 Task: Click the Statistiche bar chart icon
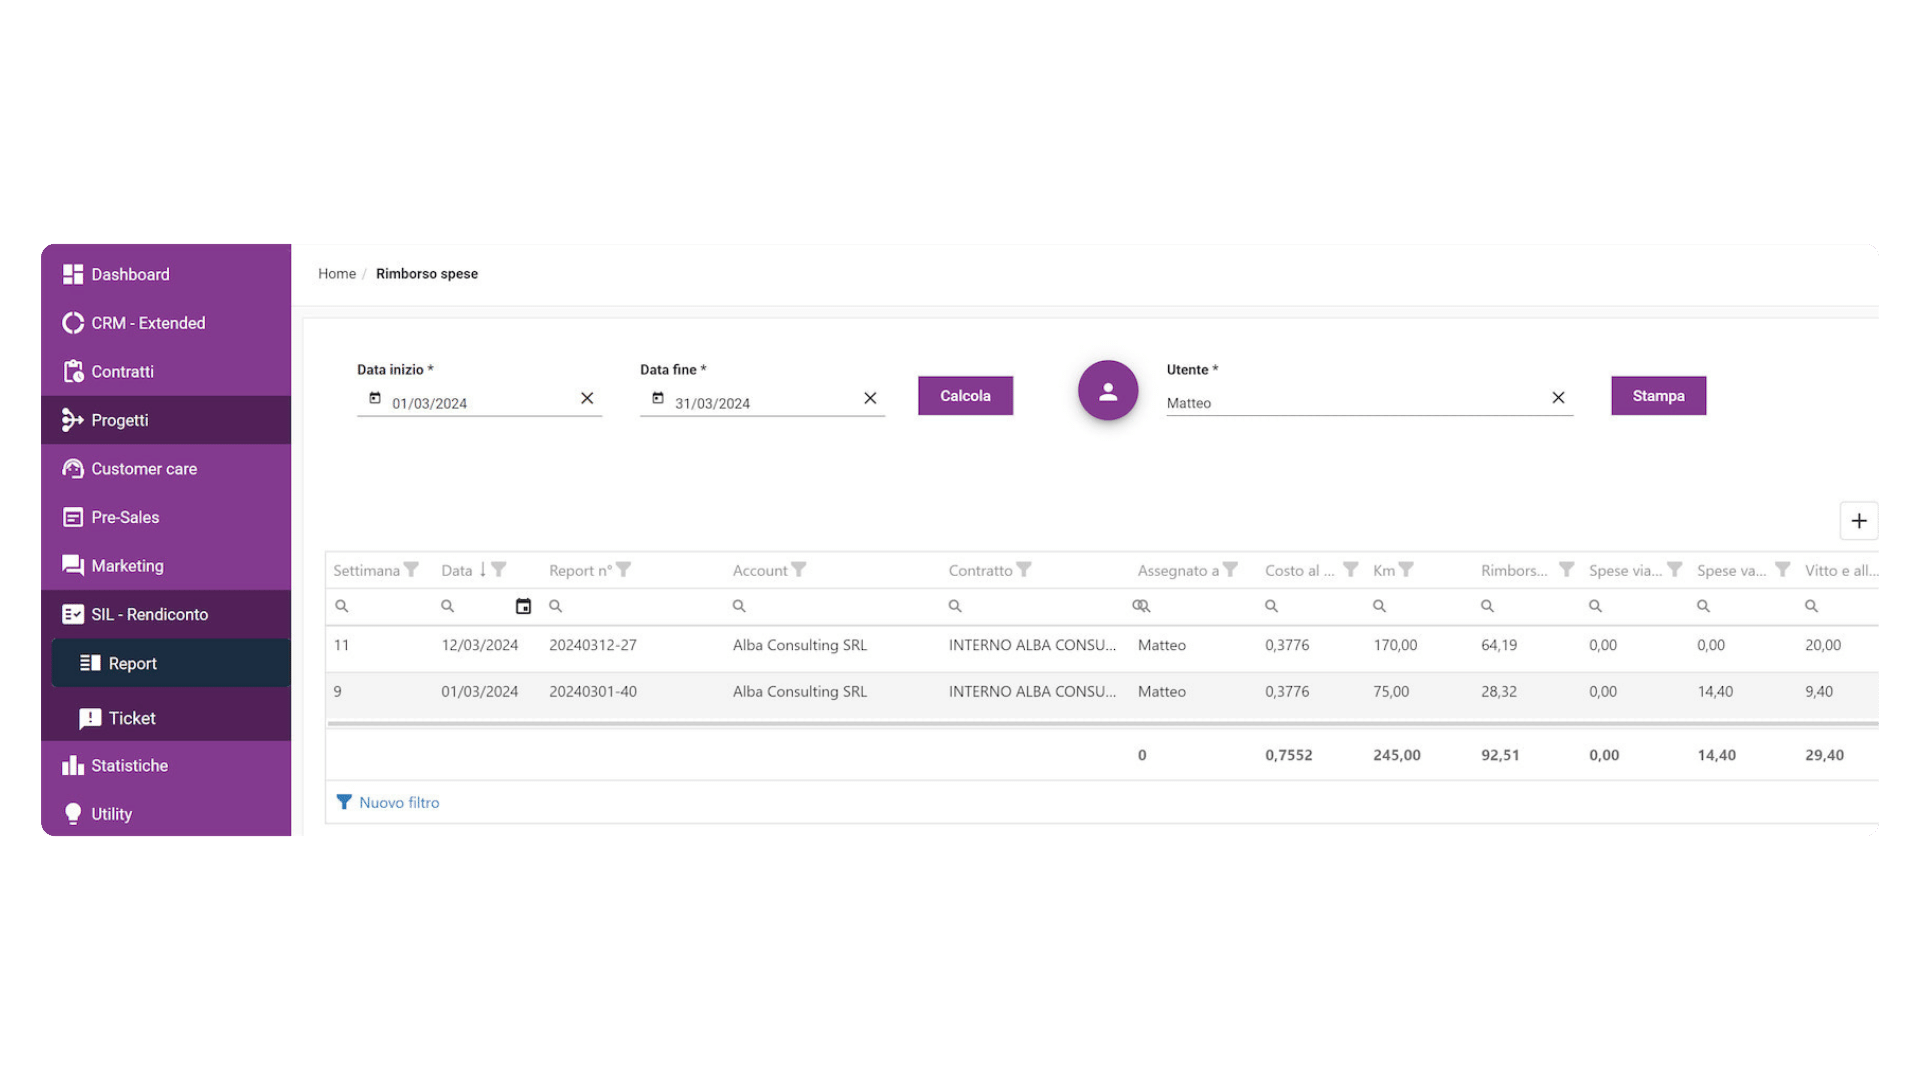point(73,765)
